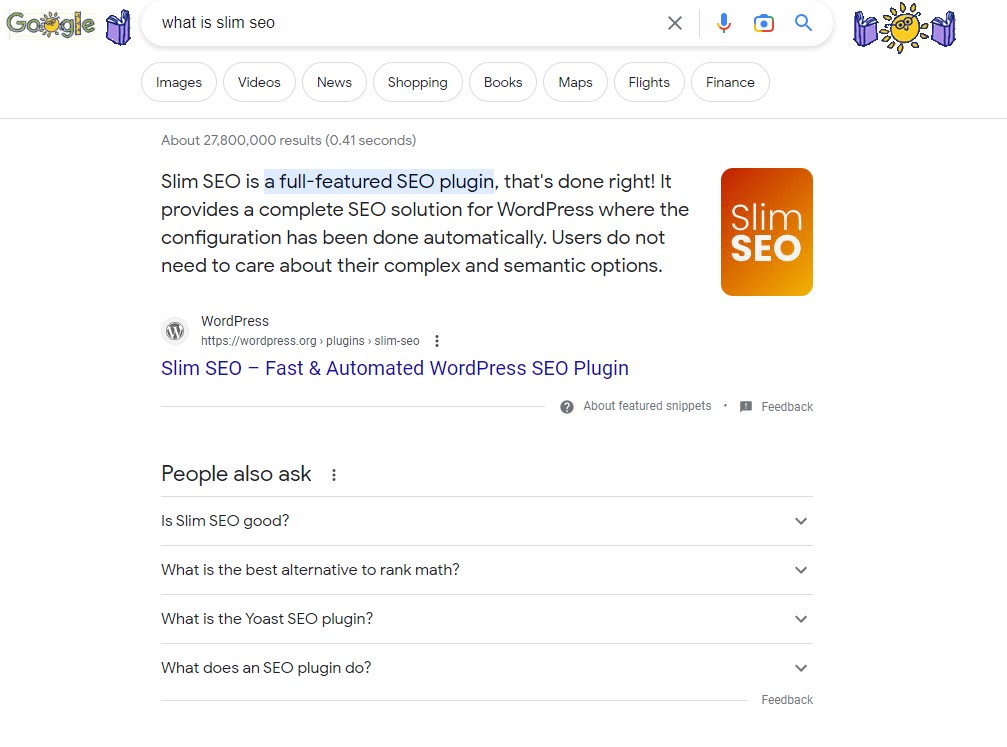Switch to the Finance filter
1007x747 pixels.
pyautogui.click(x=730, y=82)
